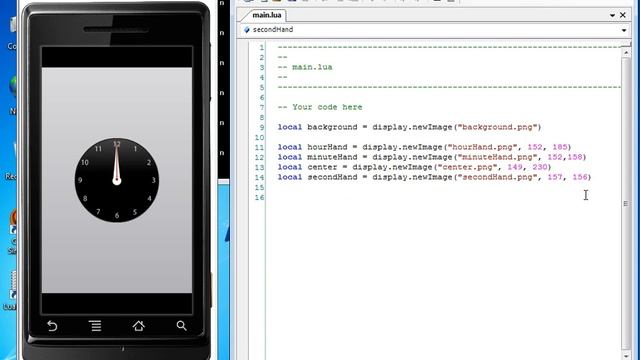Click the value 230 on line 13
The width and height of the screenshot is (640, 360).
[x=540, y=167]
